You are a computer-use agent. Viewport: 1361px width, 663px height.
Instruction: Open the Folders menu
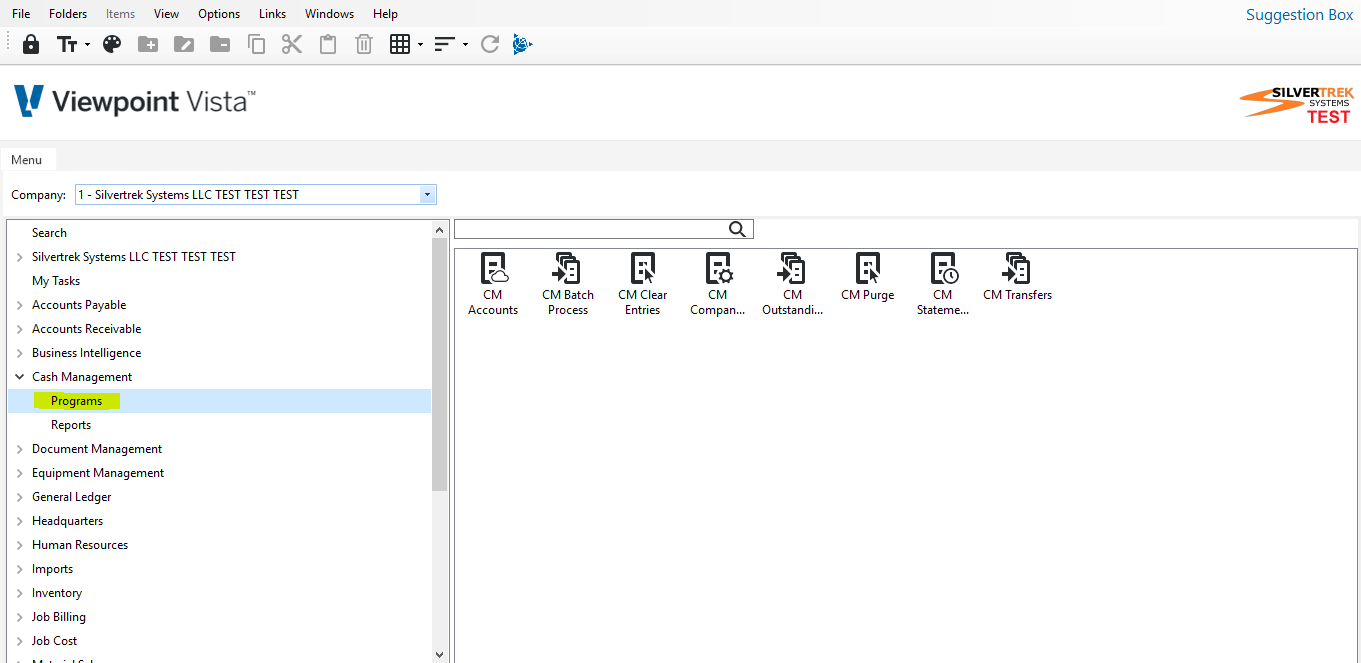point(68,14)
